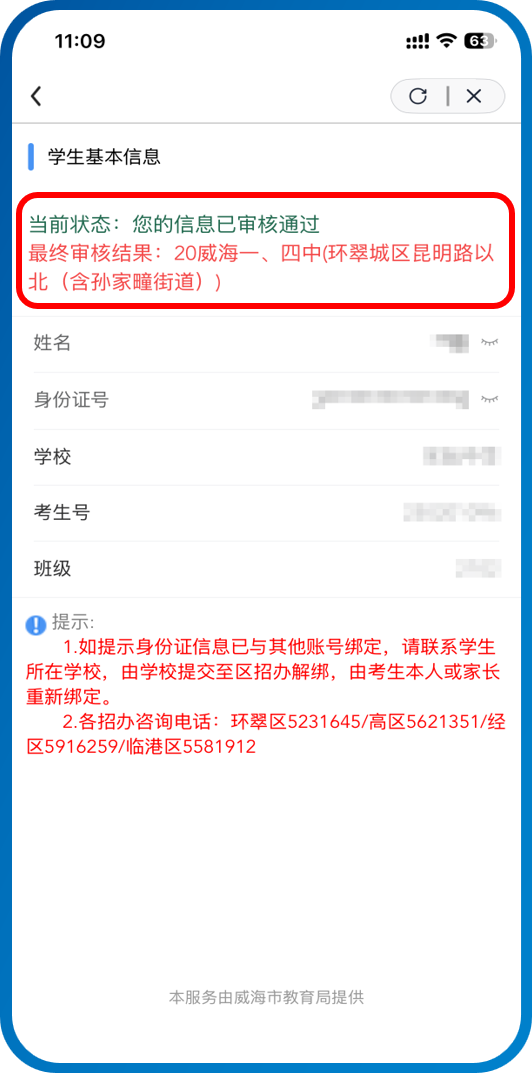Tap the blurred 考生号 value

pyautogui.click(x=452, y=512)
